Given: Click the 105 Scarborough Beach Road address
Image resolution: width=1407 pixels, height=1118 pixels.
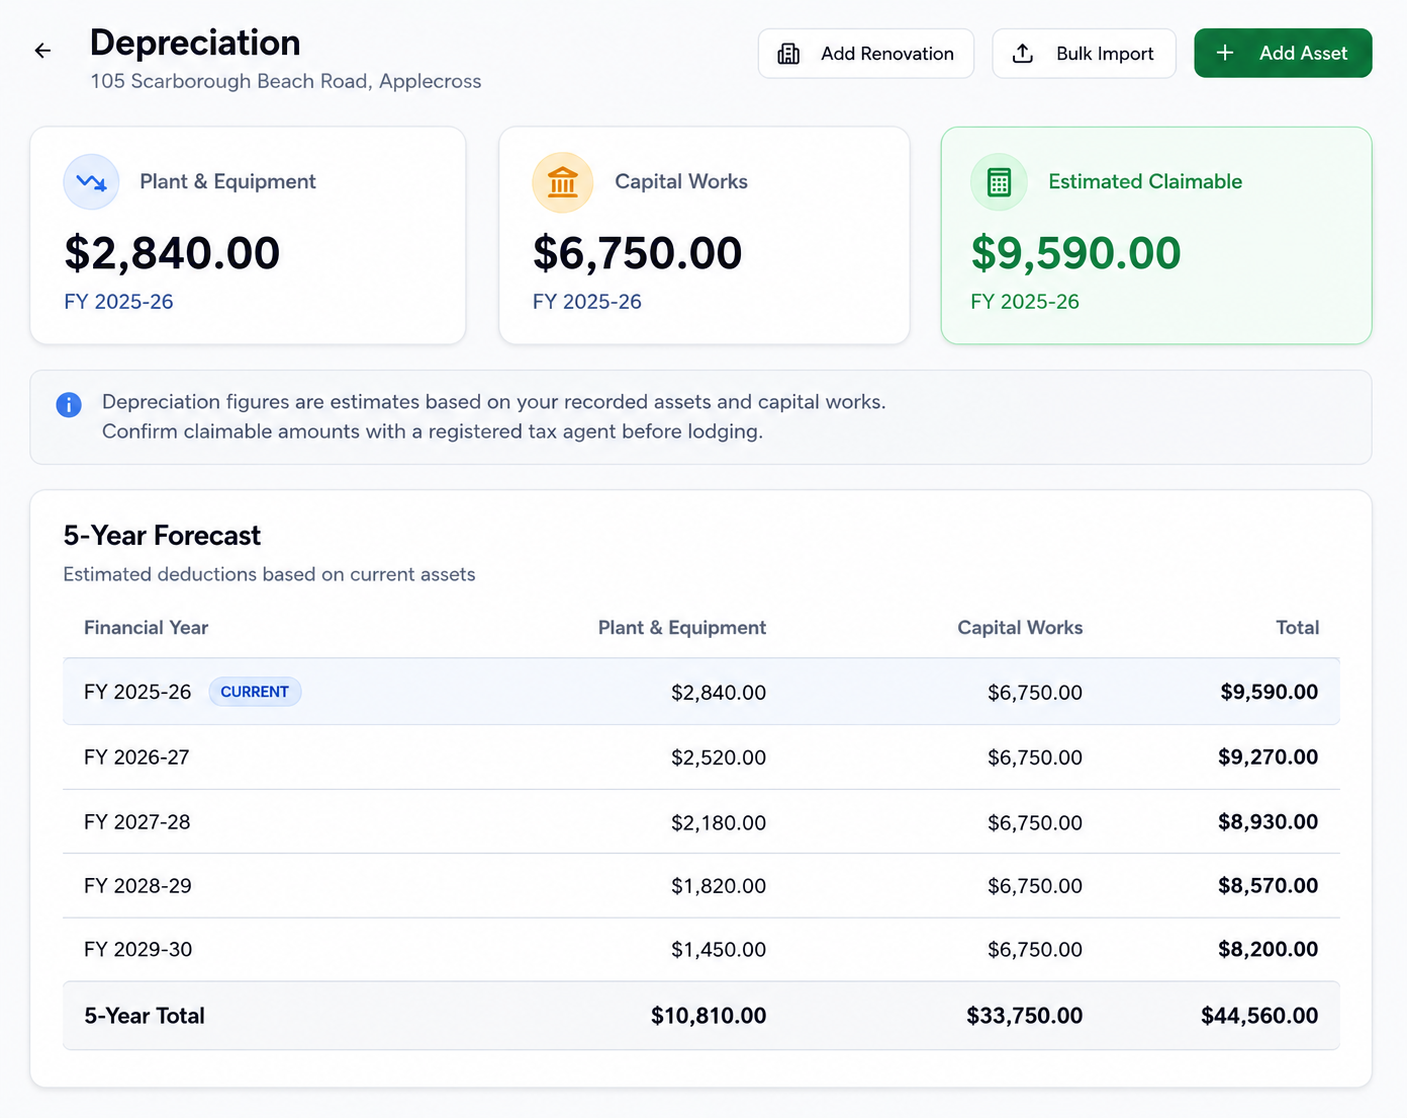Looking at the screenshot, I should pos(286,82).
